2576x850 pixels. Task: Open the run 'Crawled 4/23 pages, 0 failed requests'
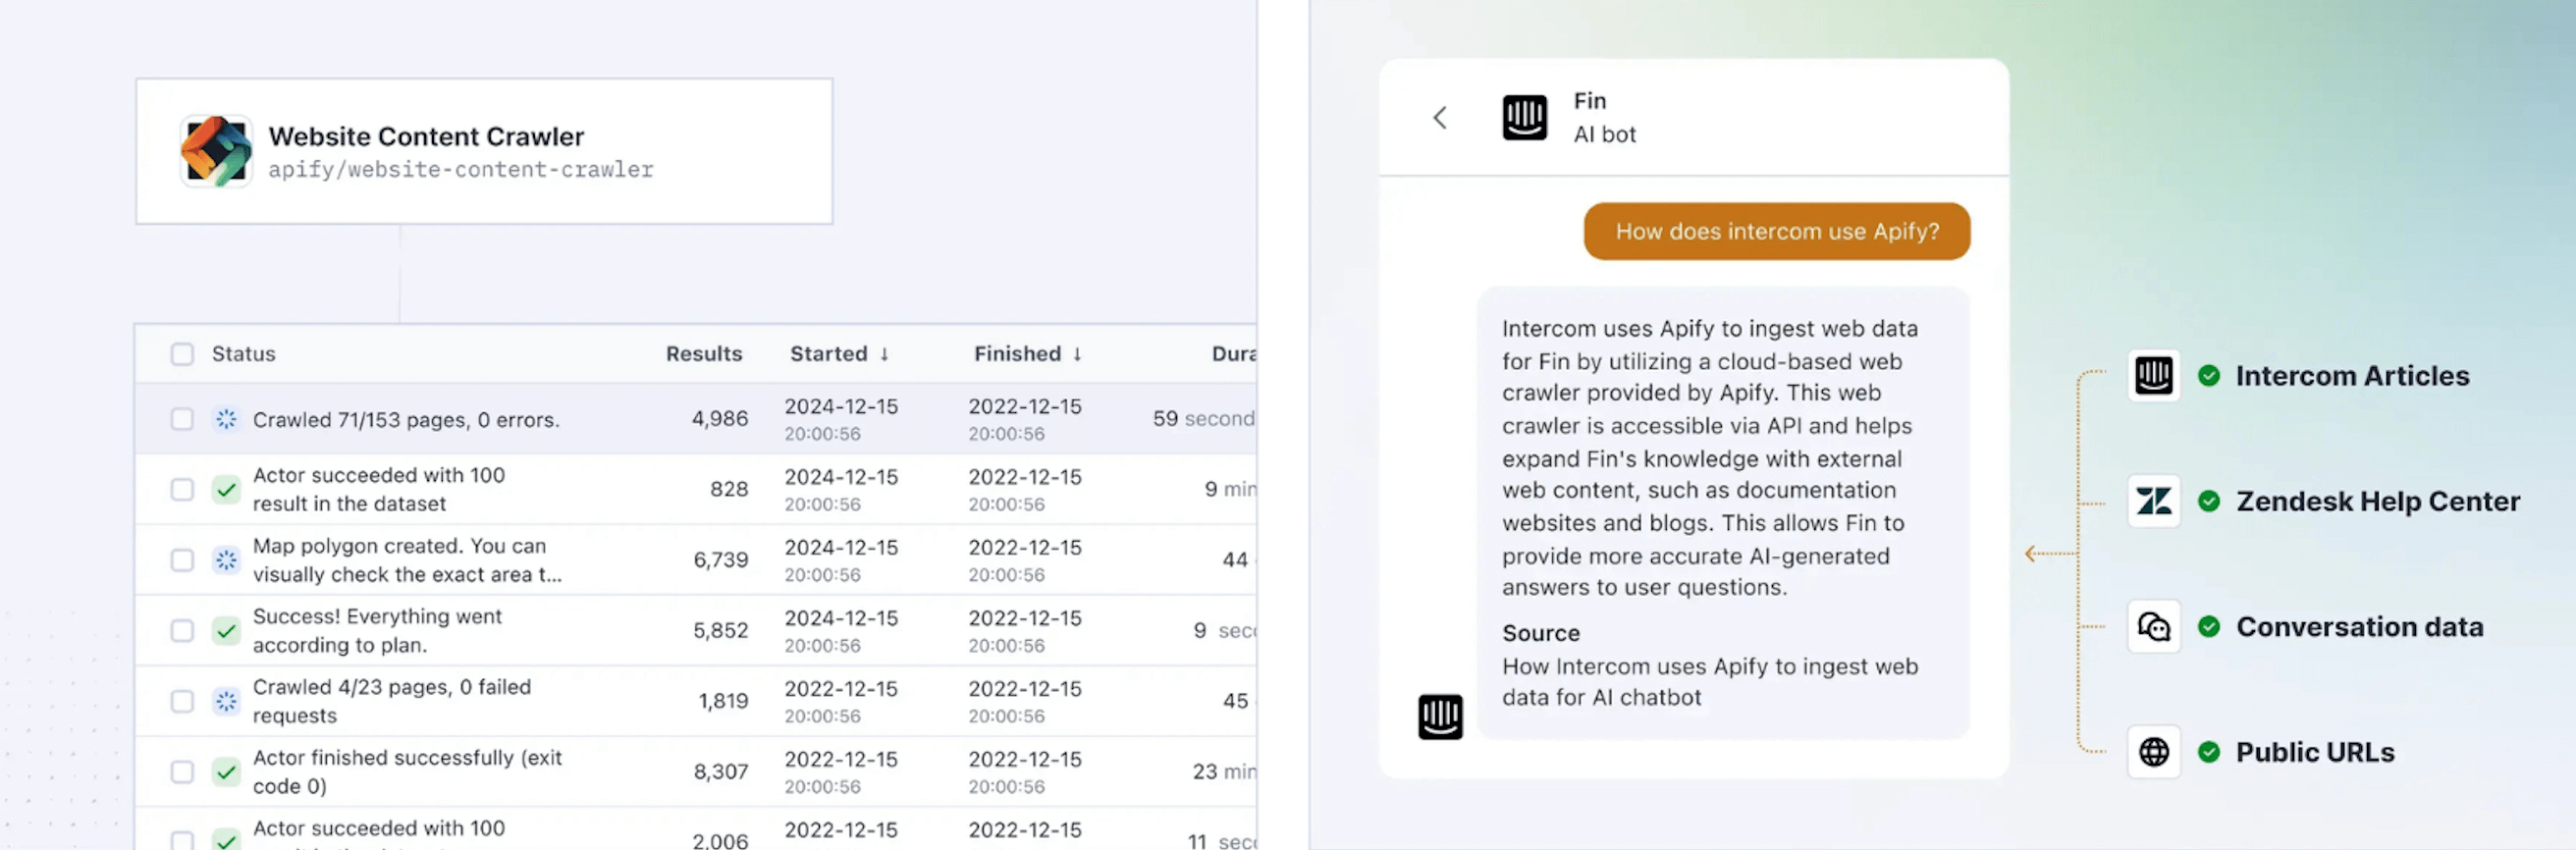point(392,701)
